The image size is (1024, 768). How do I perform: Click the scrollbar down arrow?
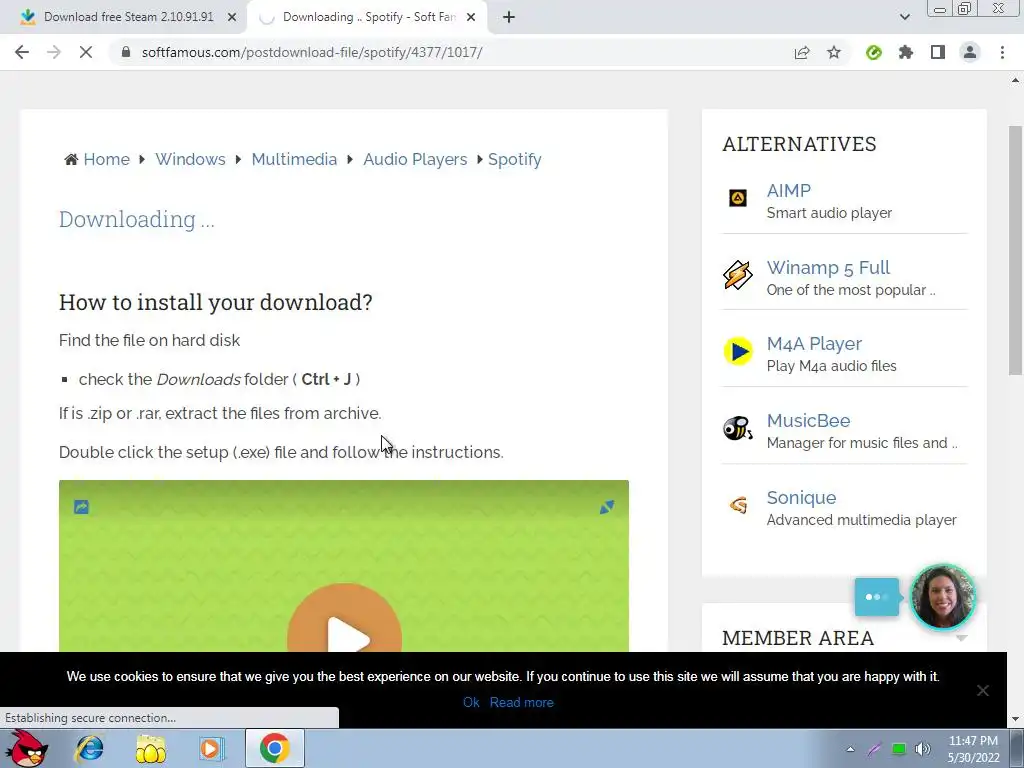click(1015, 719)
